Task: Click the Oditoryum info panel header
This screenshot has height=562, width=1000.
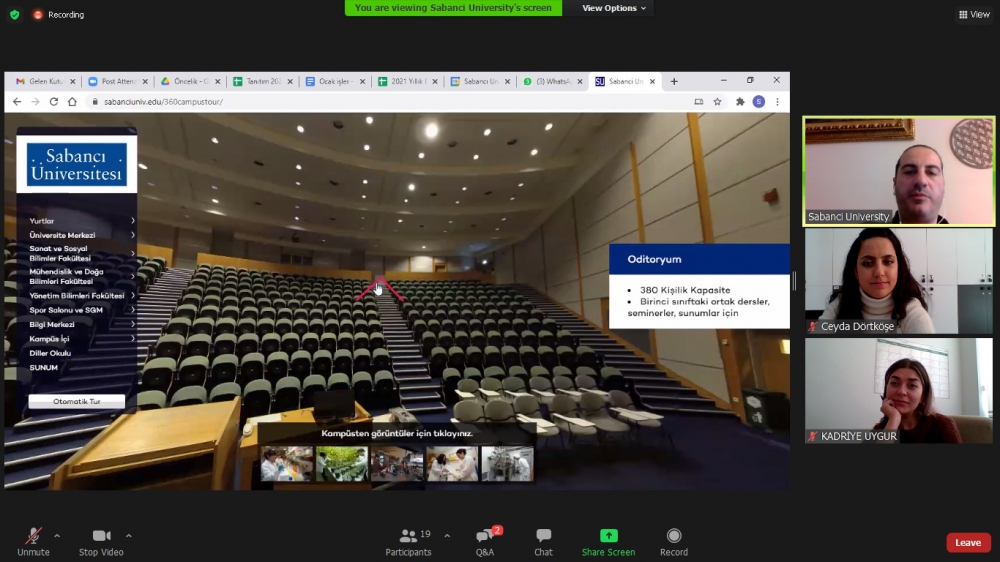Action: (699, 259)
